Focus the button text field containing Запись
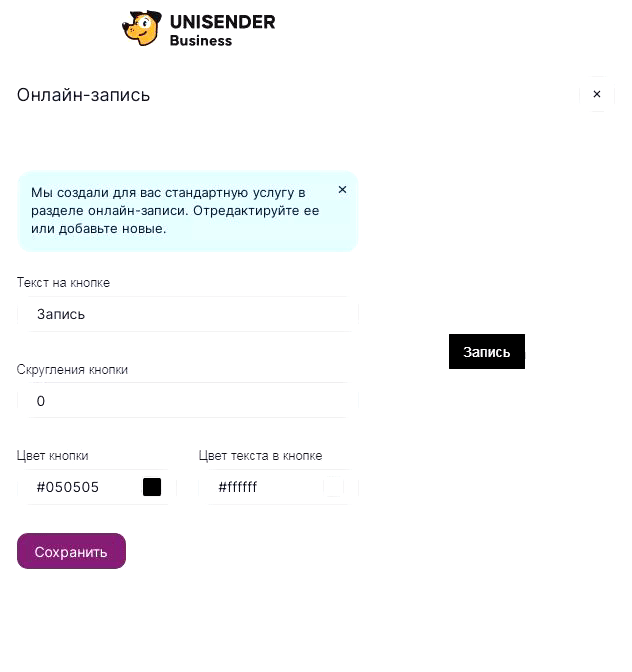The height and width of the screenshot is (672, 632). (188, 314)
